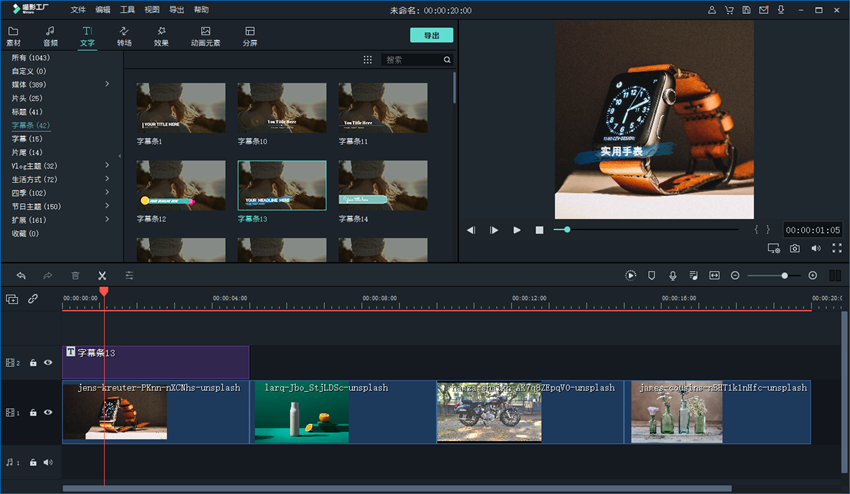The image size is (850, 494).
Task: Enter fullscreen preview mode
Action: [837, 248]
